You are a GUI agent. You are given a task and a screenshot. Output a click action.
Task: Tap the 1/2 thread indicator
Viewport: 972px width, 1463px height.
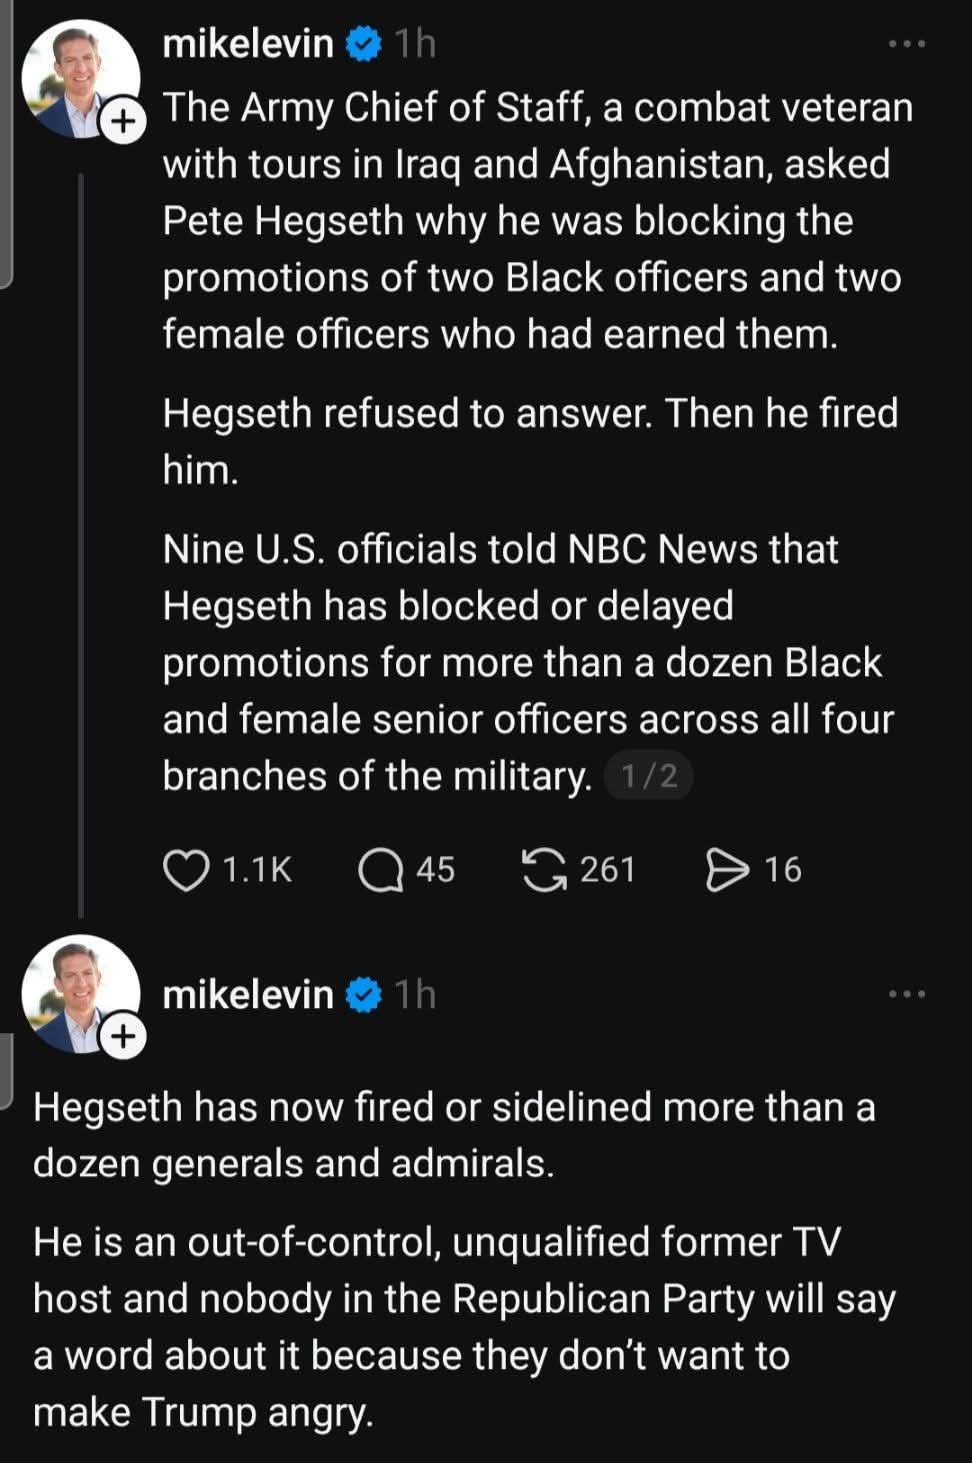[649, 776]
